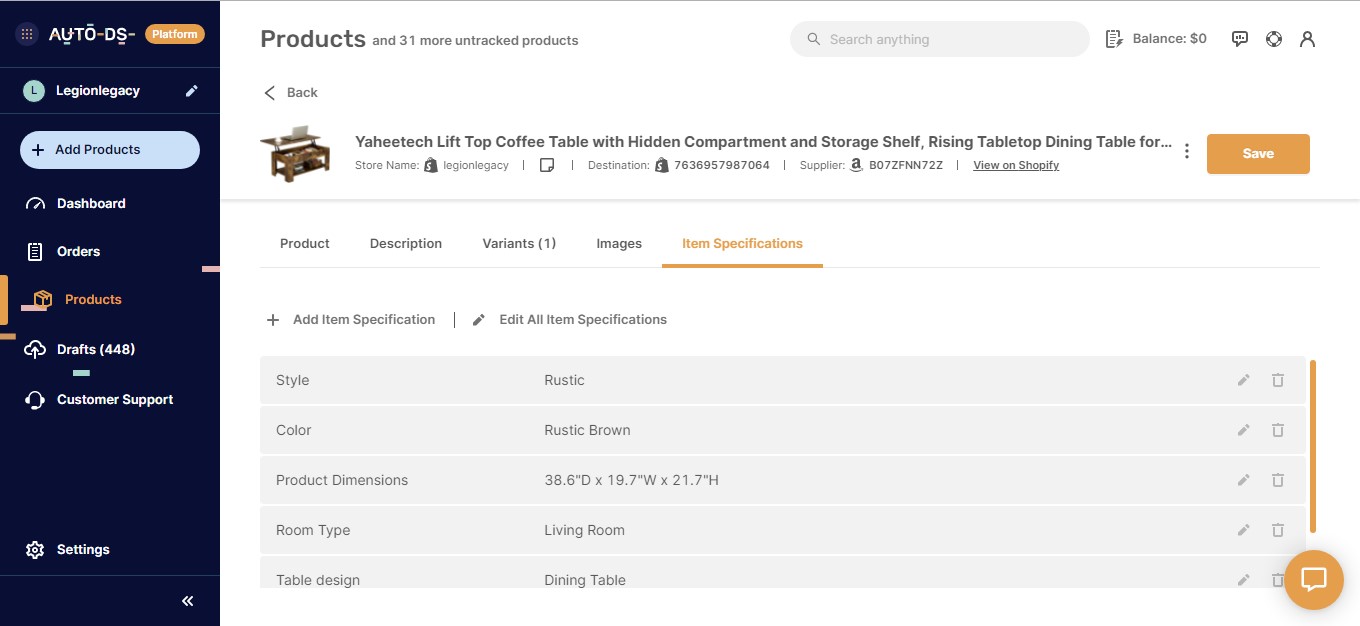
Task: Open the user account profile icon
Action: (x=1307, y=39)
